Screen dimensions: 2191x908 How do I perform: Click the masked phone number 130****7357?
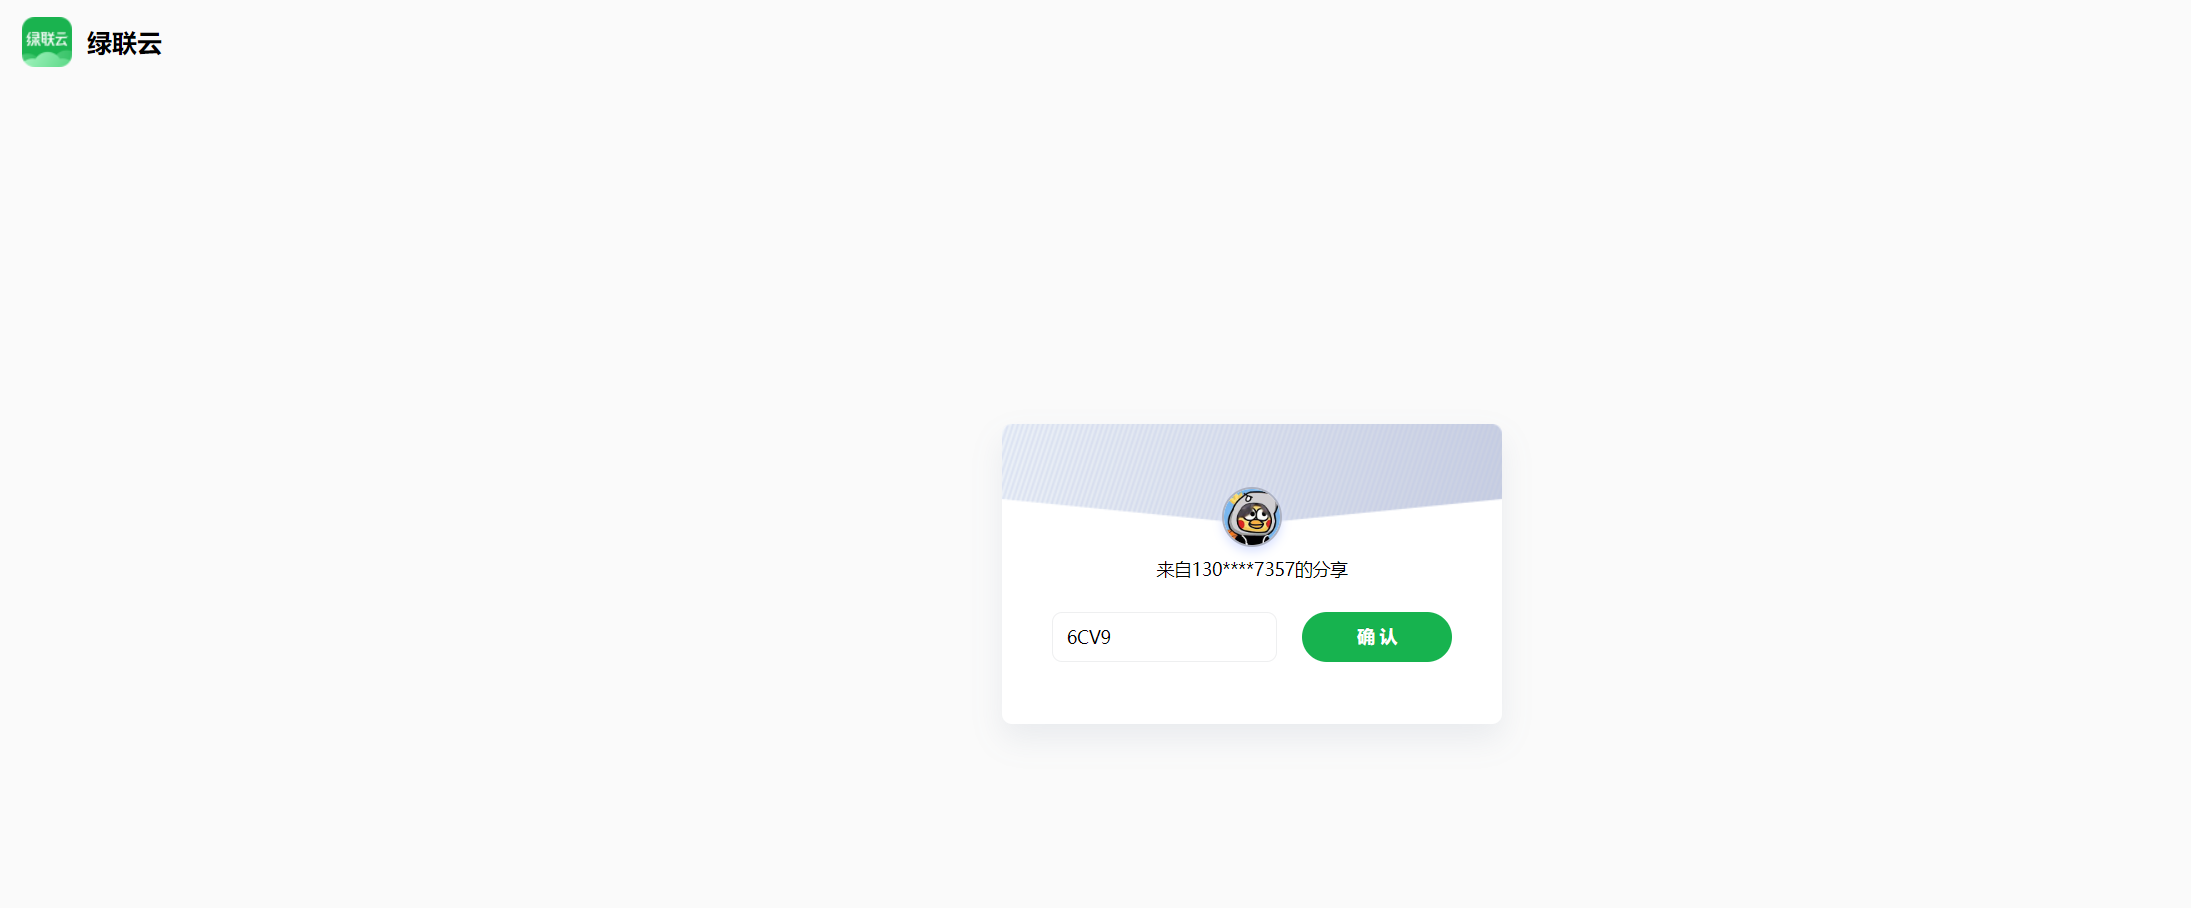pos(1243,569)
